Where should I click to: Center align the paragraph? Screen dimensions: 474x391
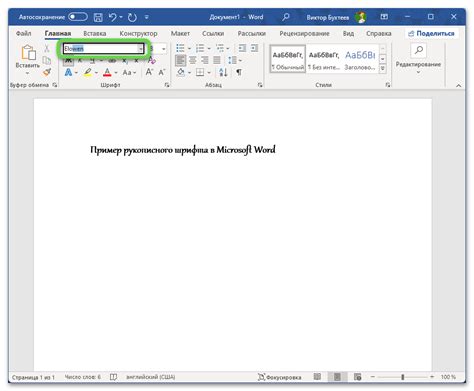[193, 60]
